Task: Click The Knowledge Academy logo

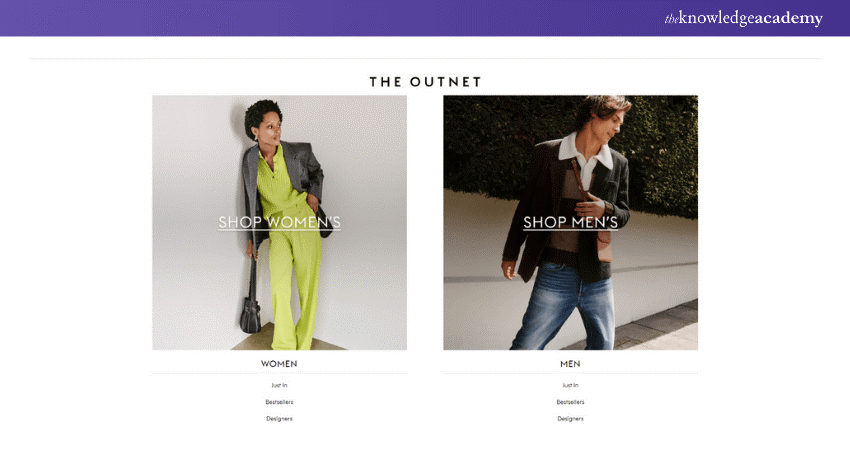Action: pos(743,18)
